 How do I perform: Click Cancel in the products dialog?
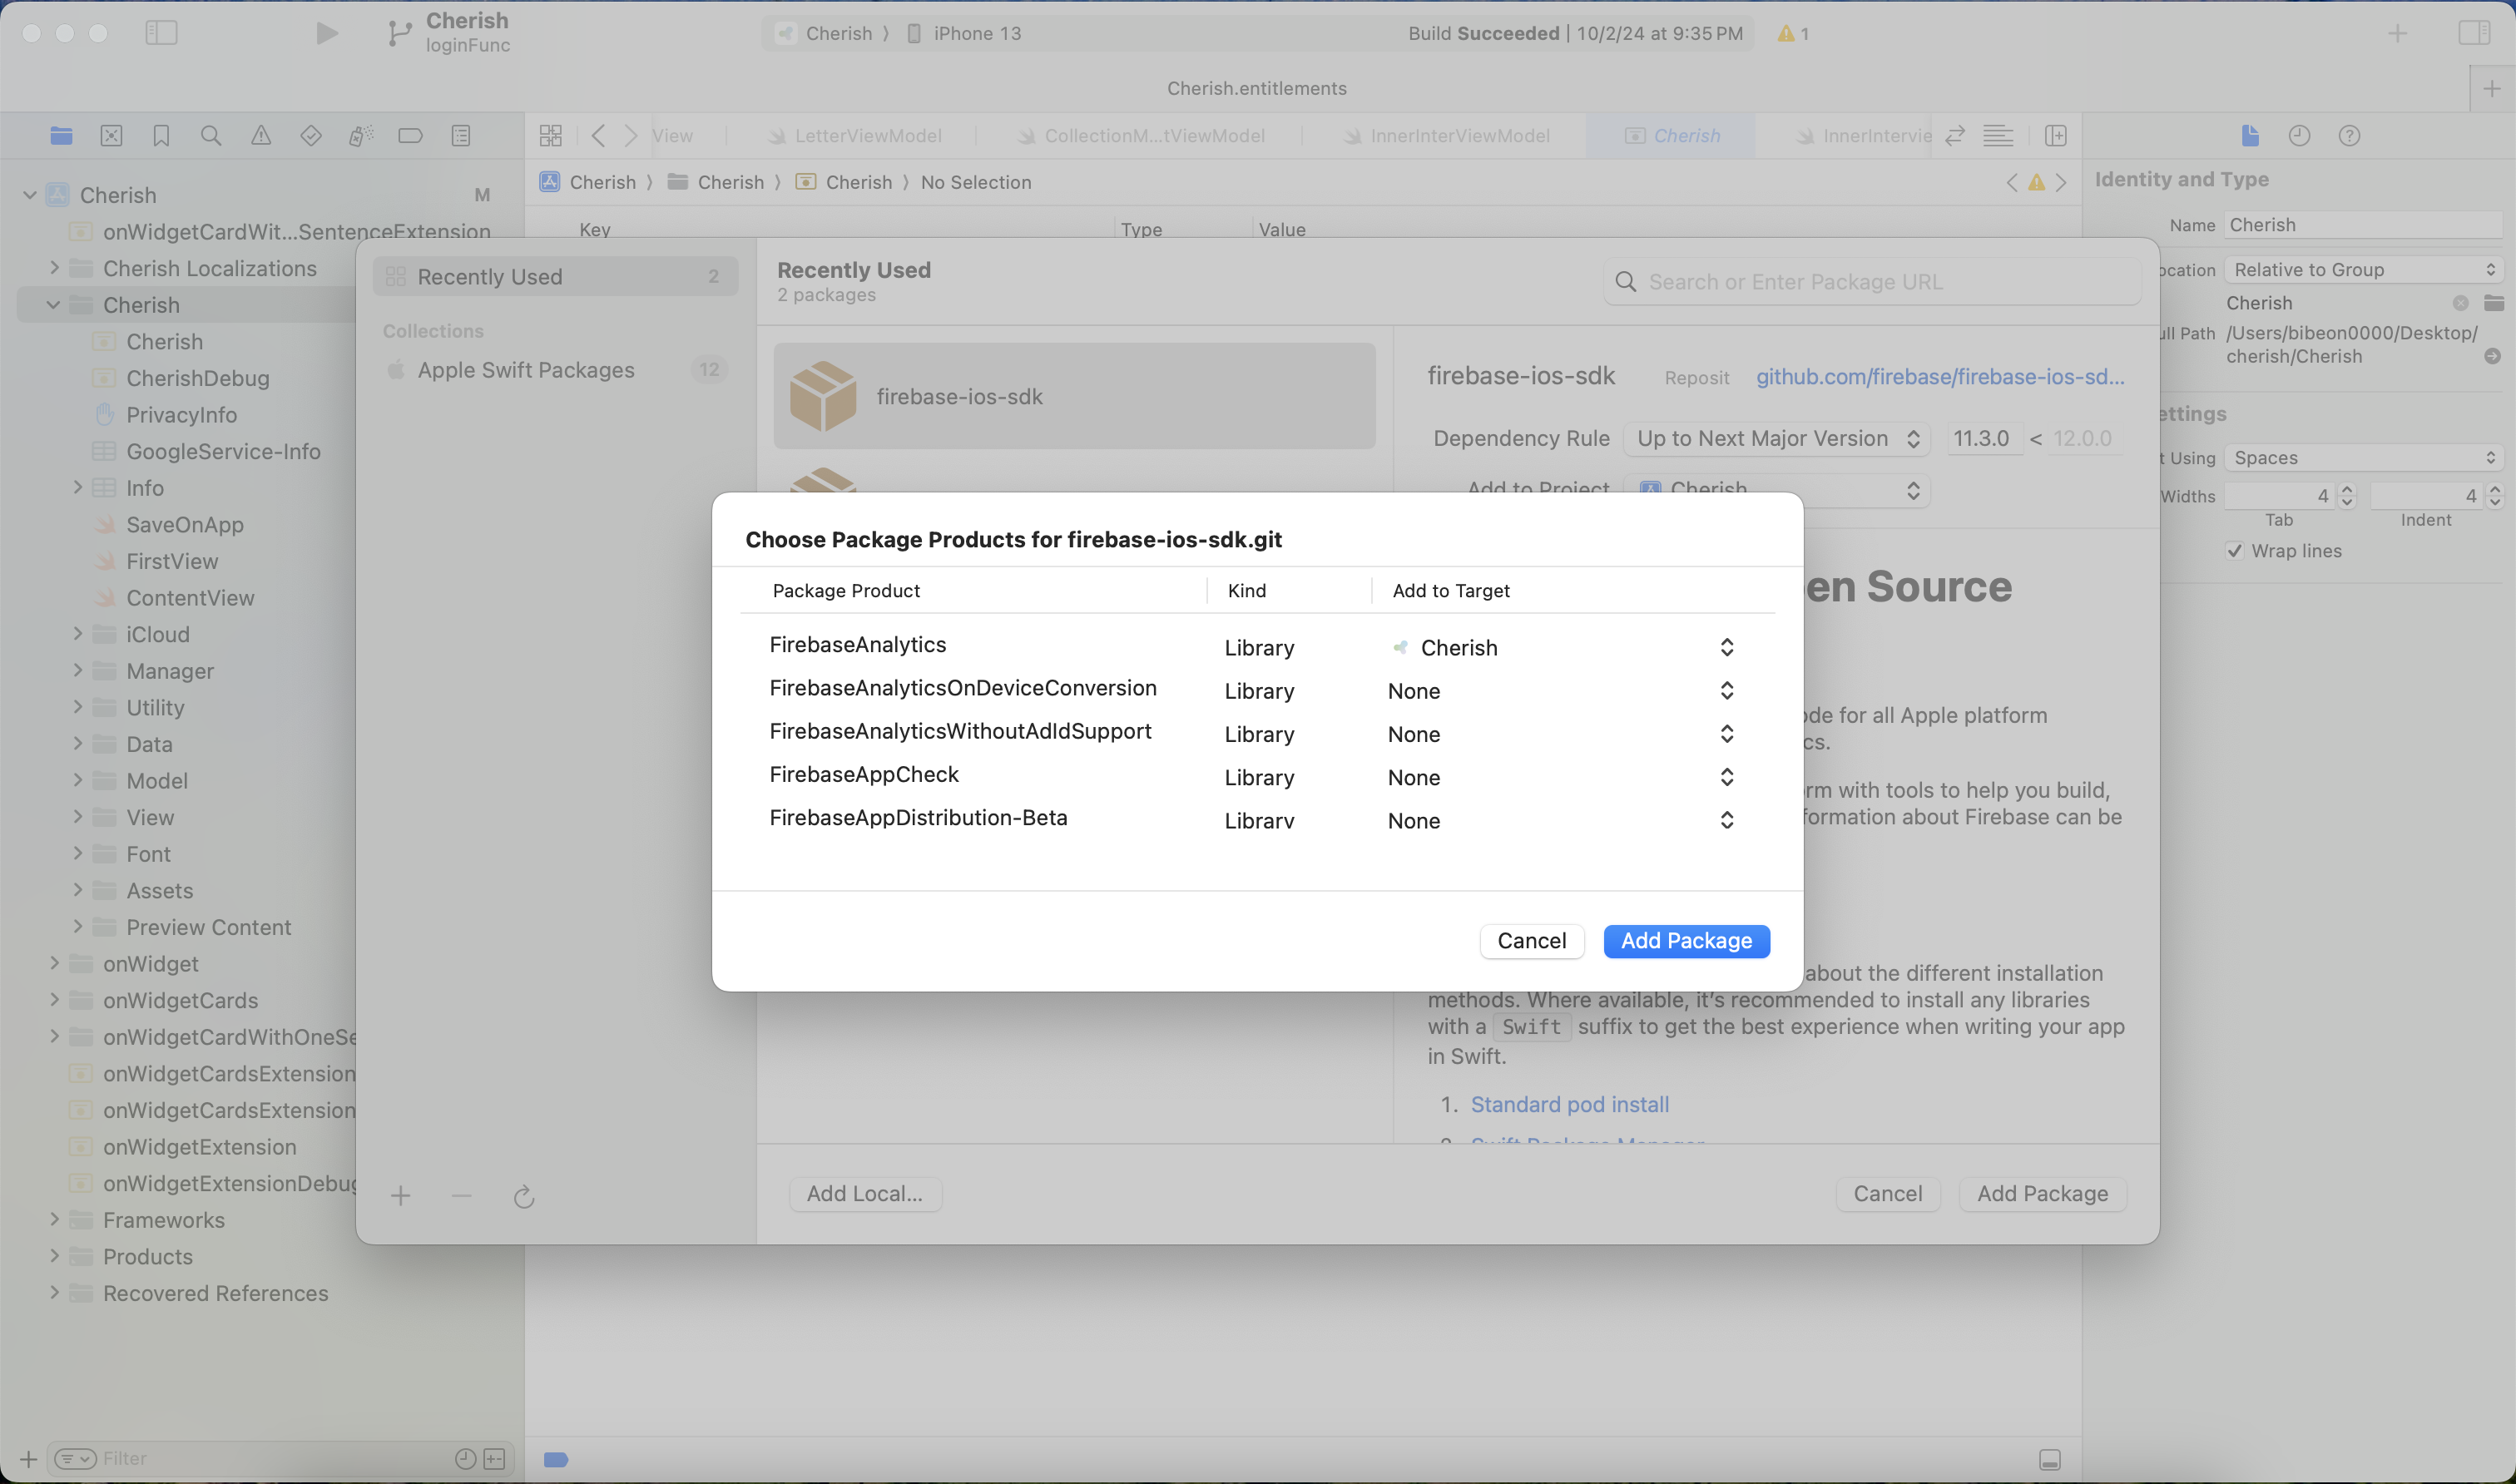(x=1531, y=941)
